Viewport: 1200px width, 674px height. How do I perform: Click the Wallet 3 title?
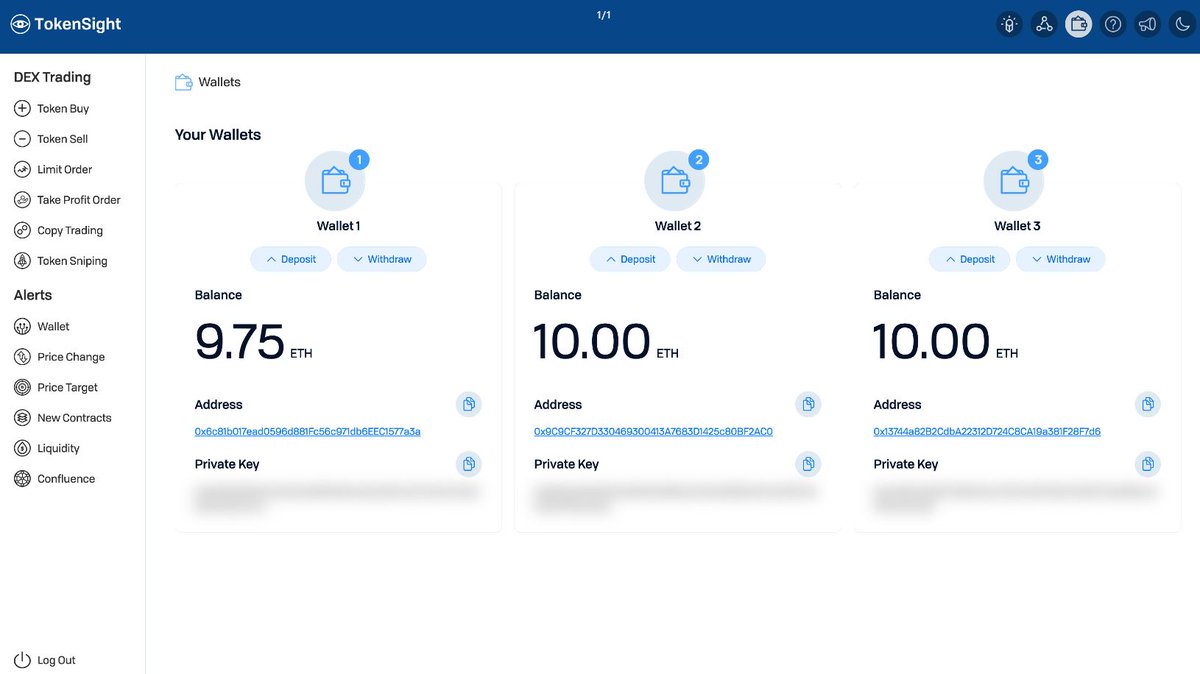click(x=1017, y=226)
